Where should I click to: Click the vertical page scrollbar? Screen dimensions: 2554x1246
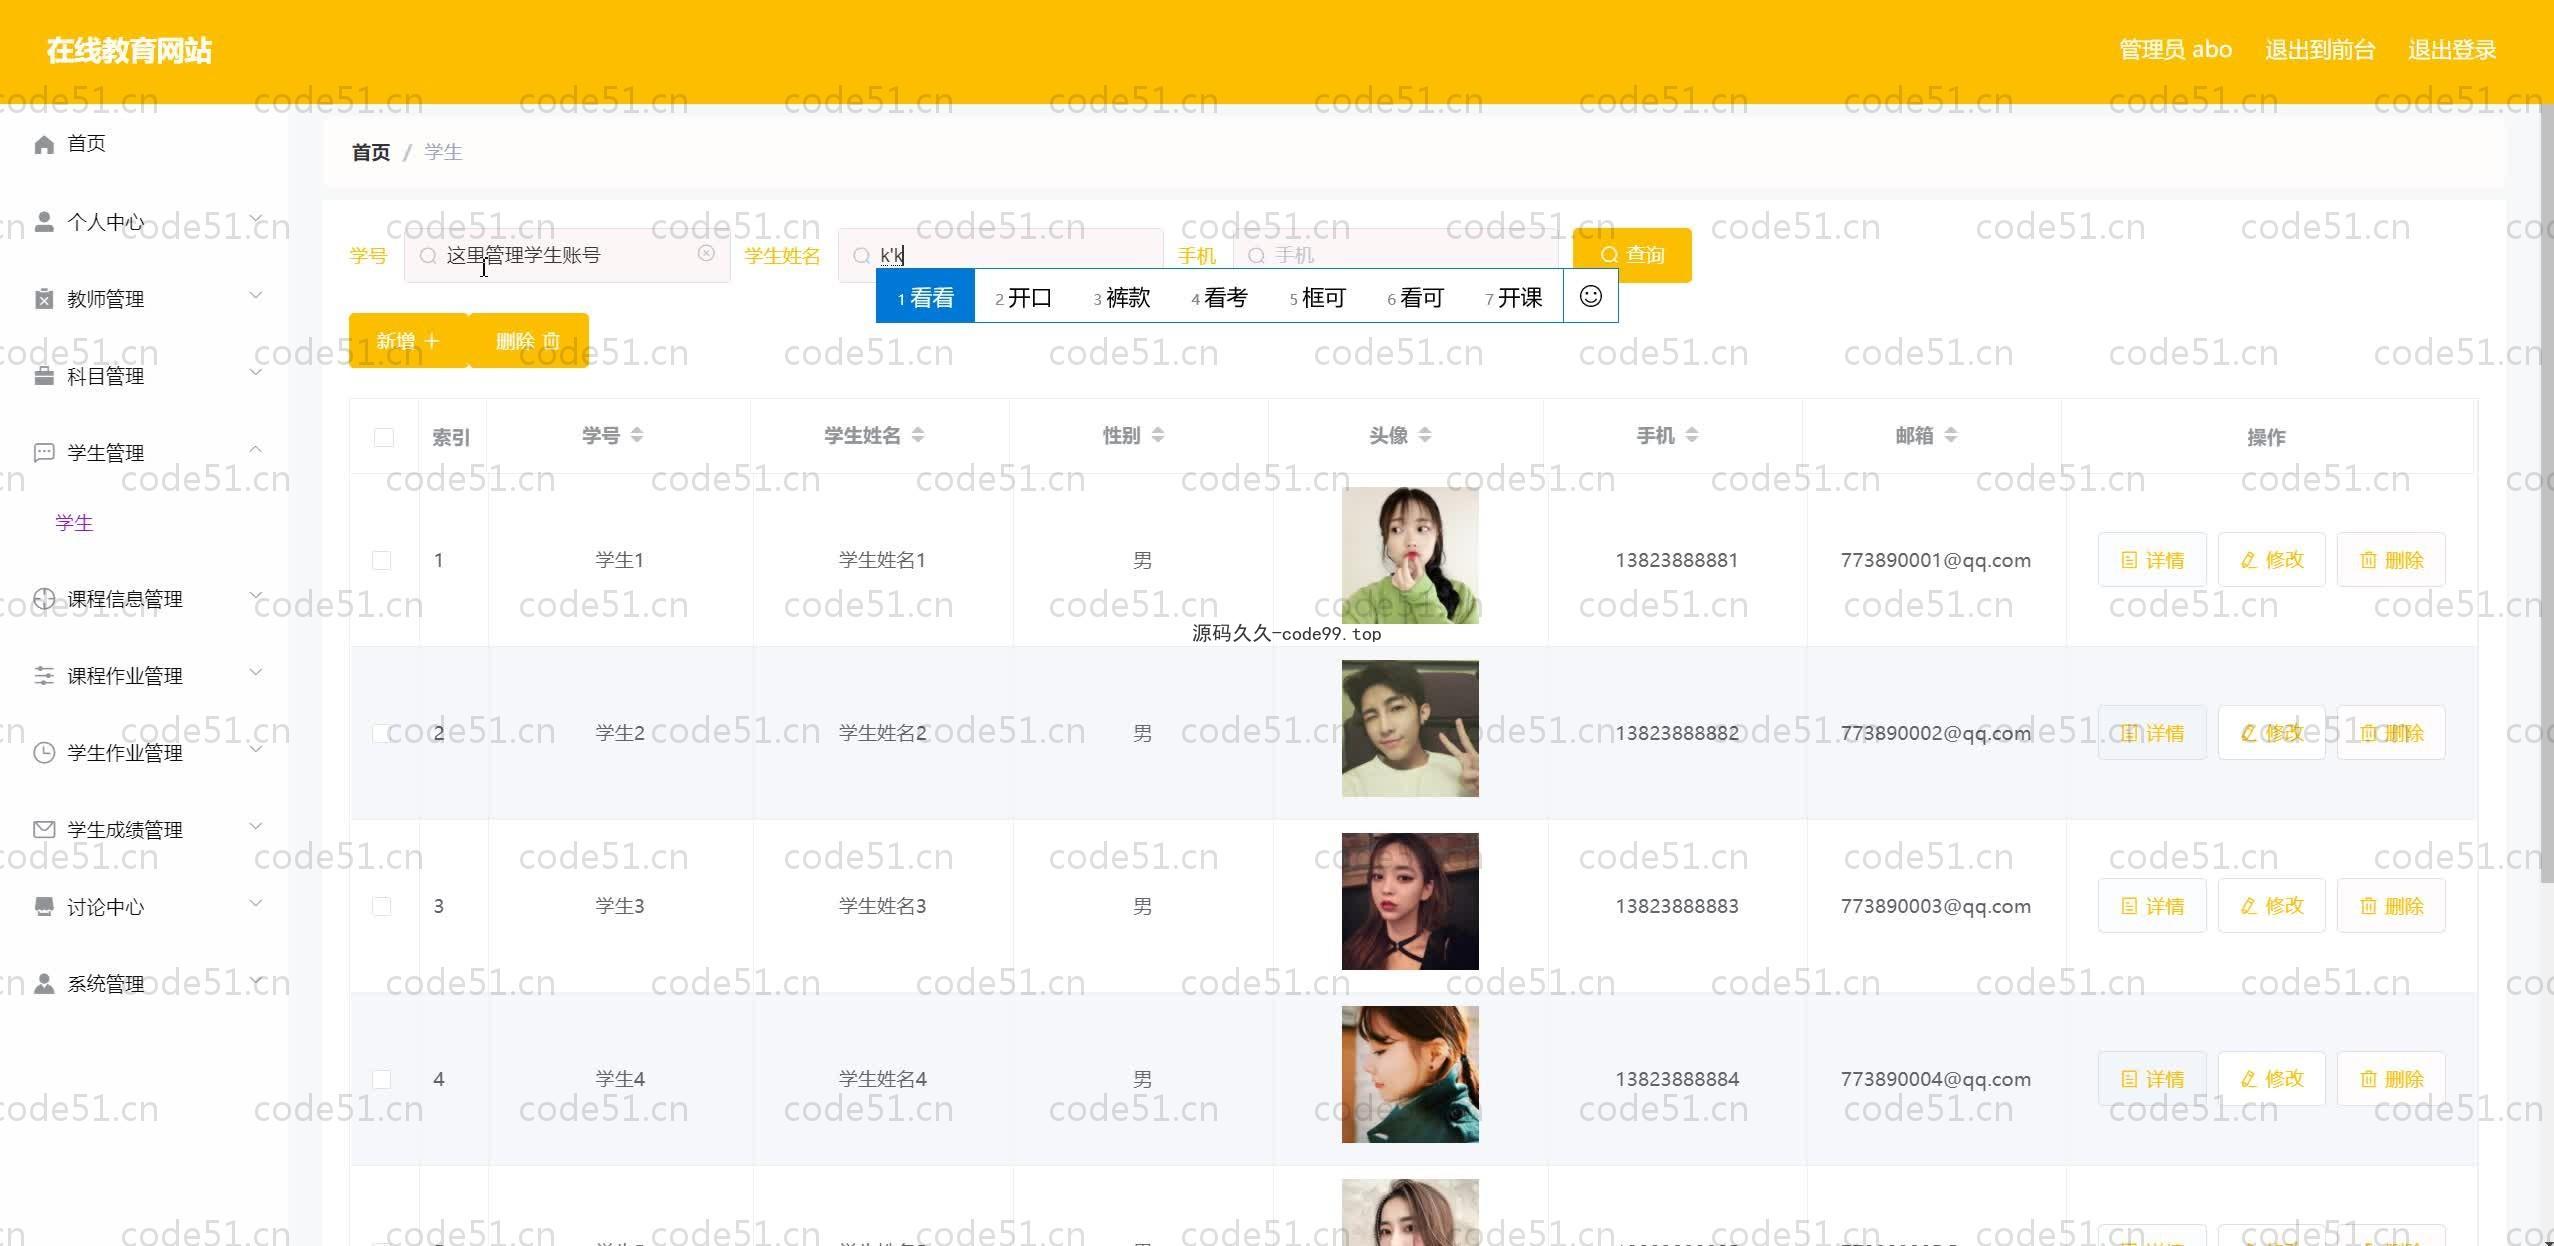(x=2546, y=493)
